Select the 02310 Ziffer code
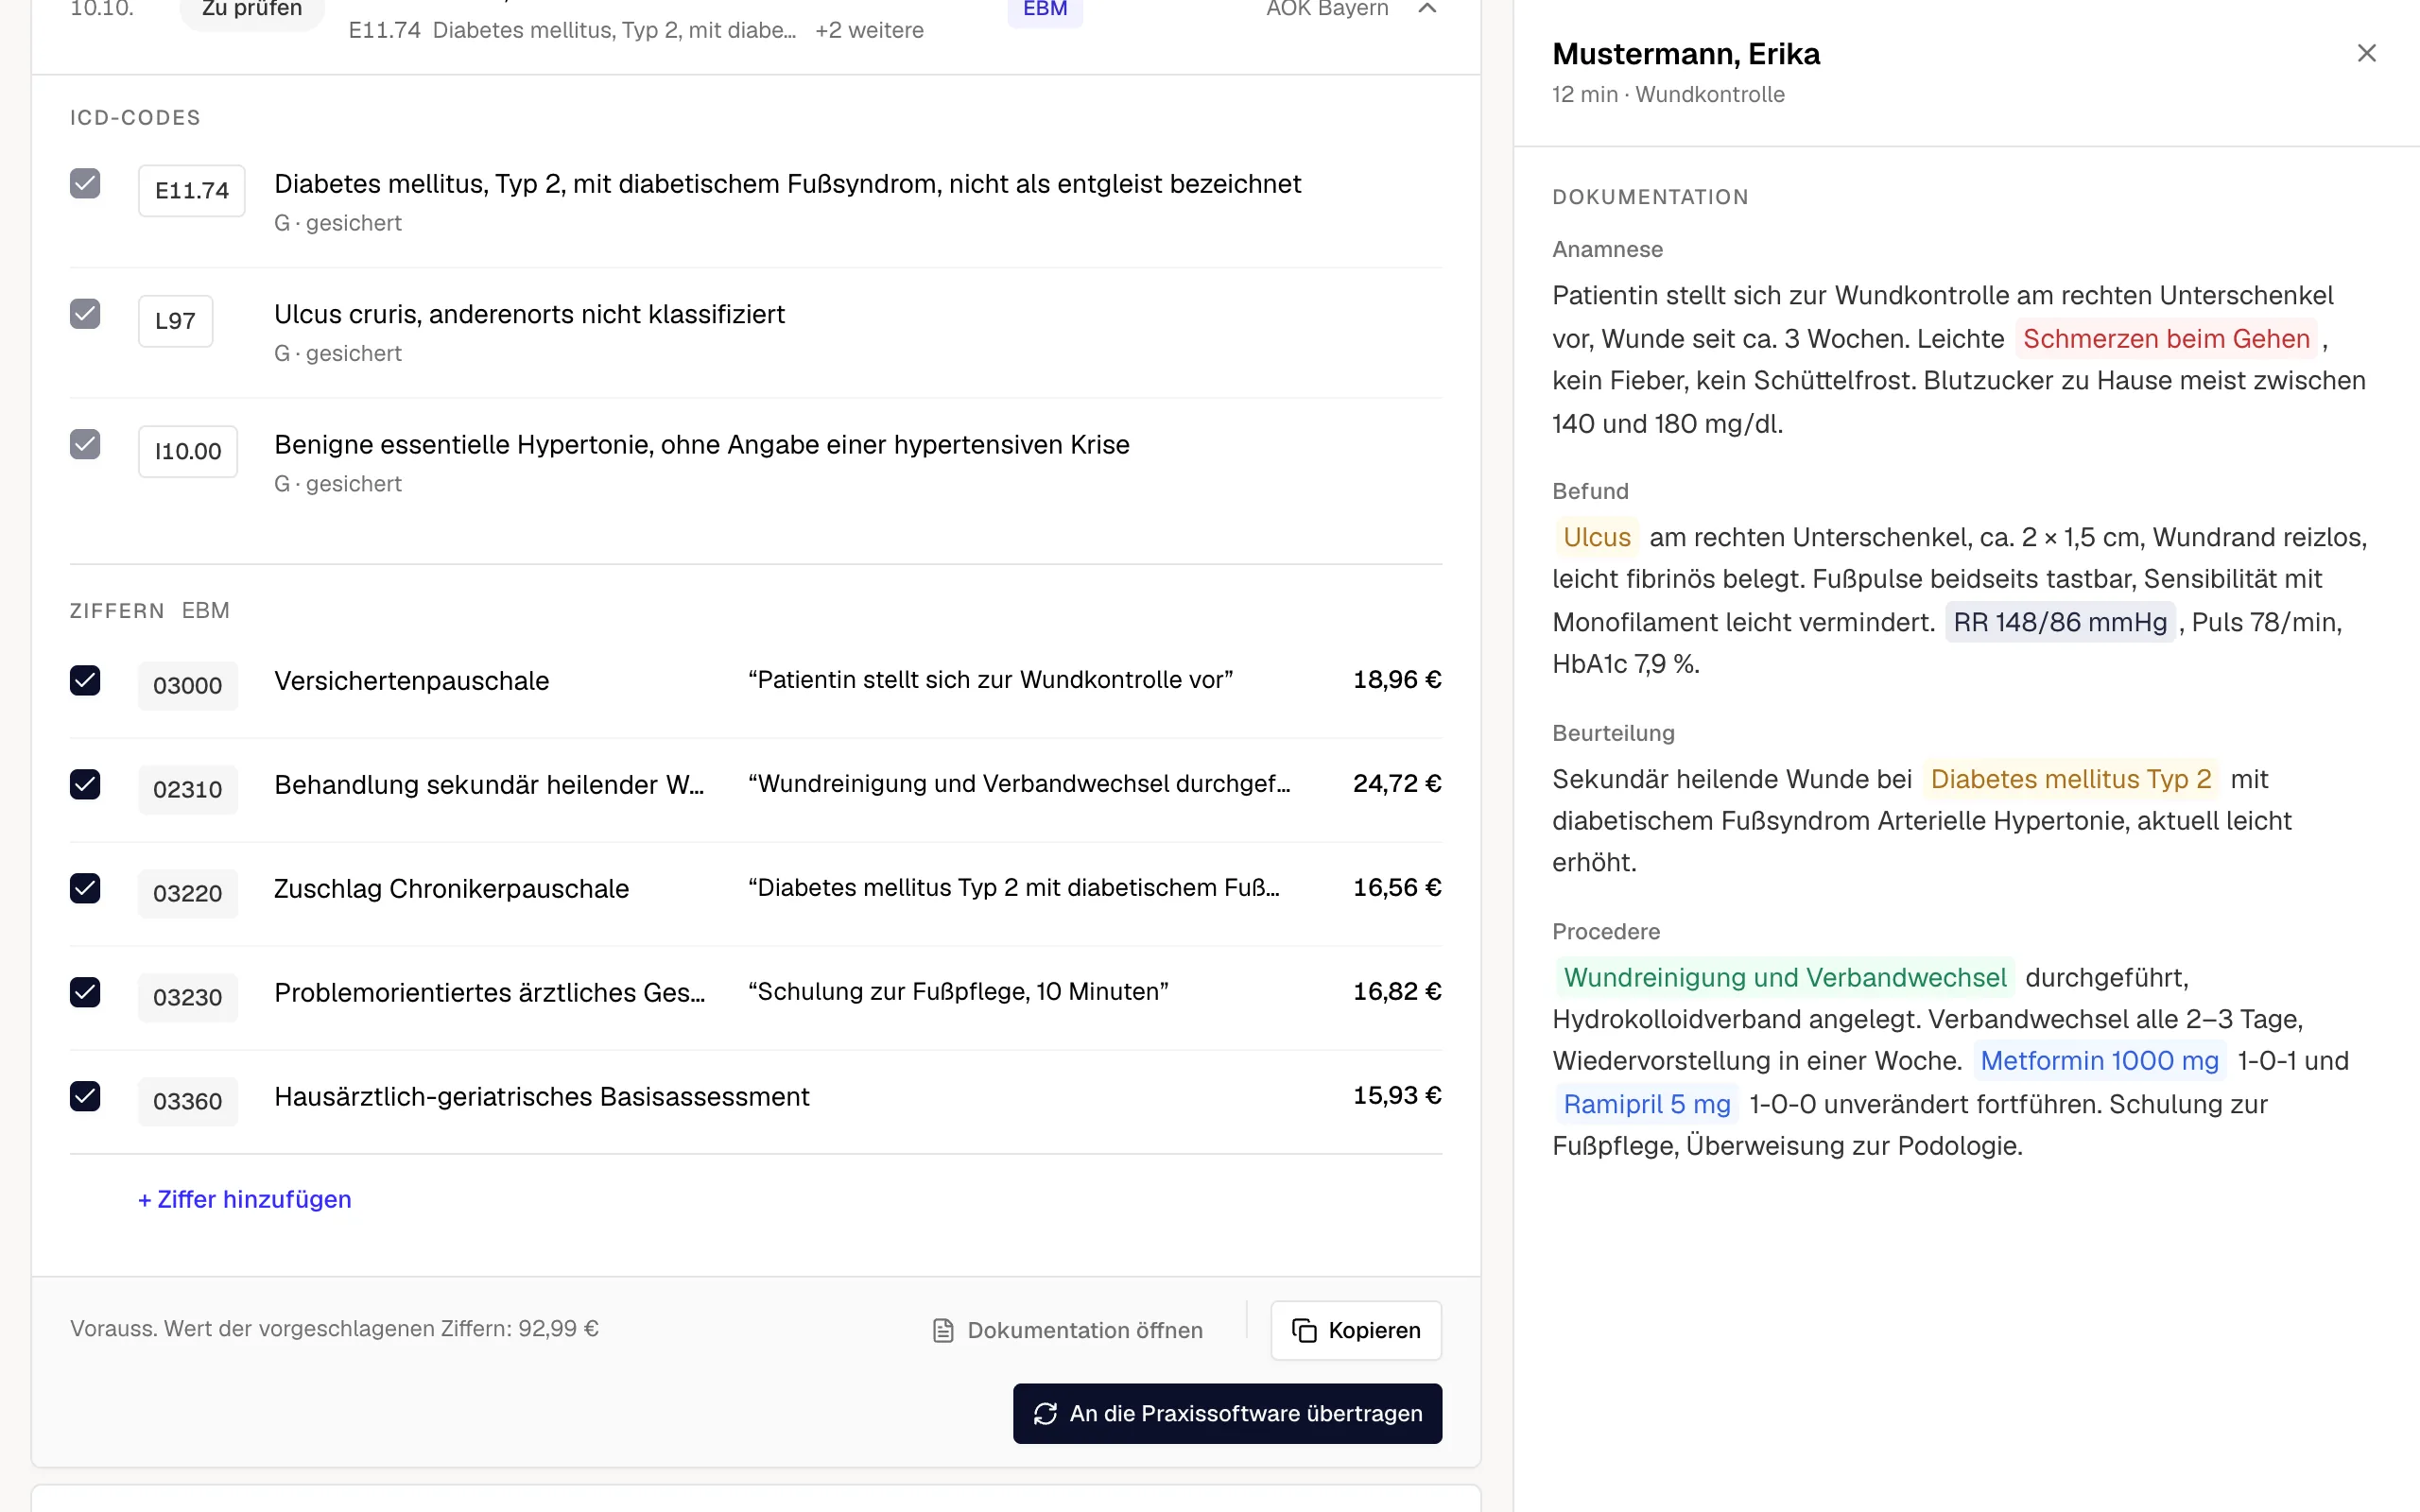This screenshot has height=1512, width=2420. (188, 789)
